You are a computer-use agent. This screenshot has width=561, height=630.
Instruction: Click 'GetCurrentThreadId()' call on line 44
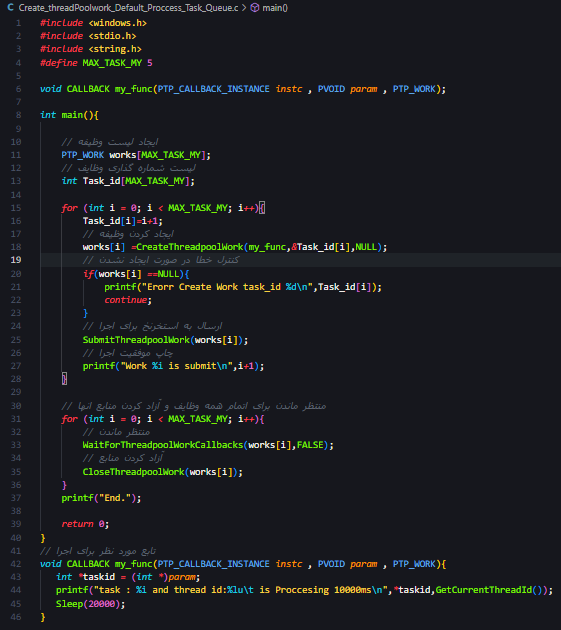tap(489, 590)
